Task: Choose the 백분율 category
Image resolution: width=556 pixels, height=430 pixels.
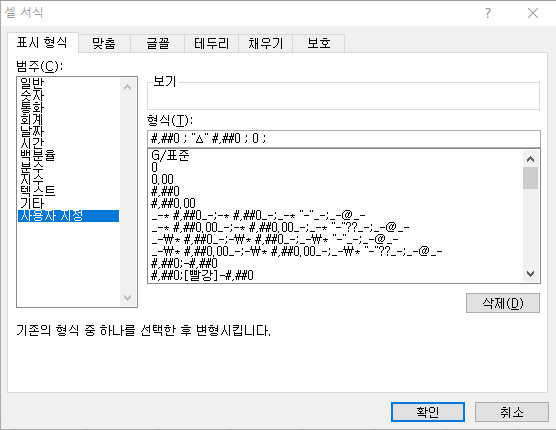Action: coord(68,156)
